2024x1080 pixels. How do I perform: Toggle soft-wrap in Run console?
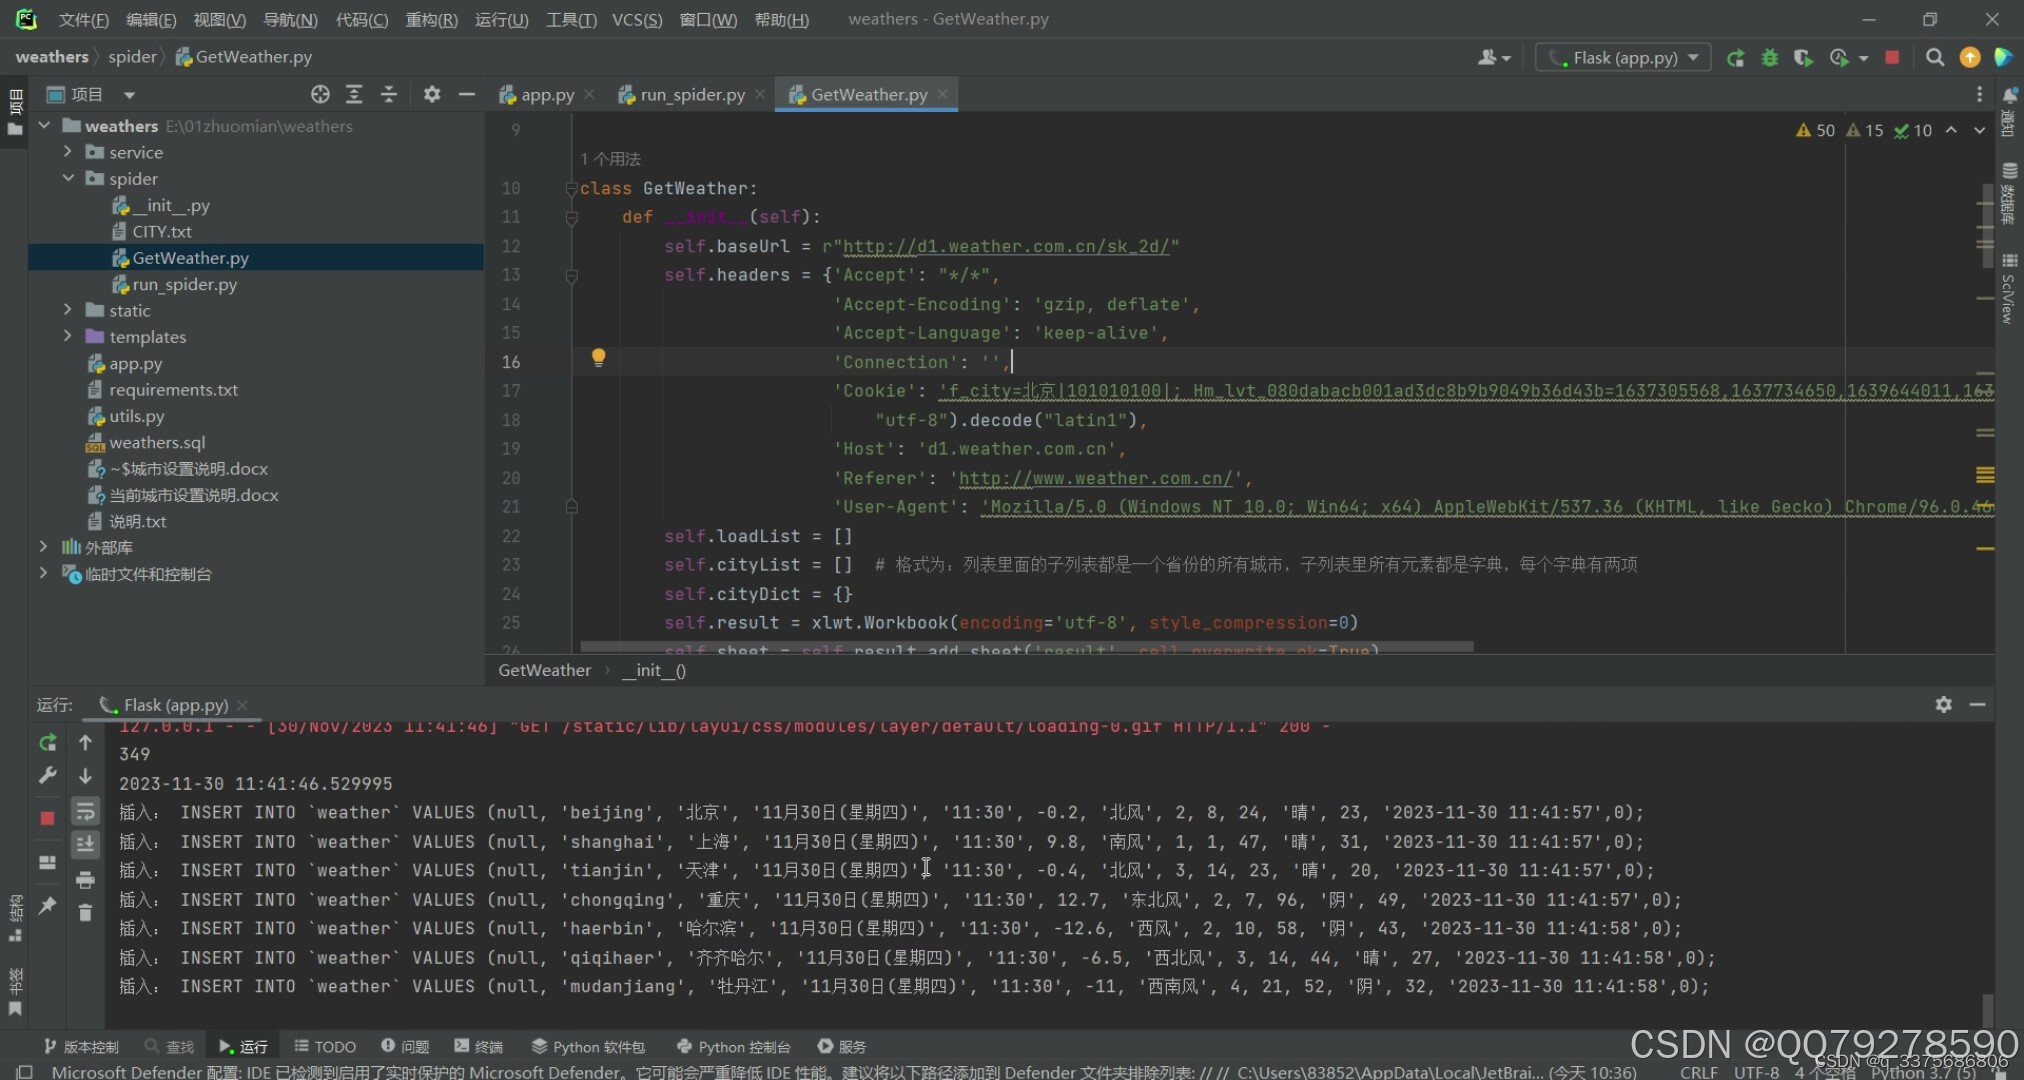pos(85,811)
